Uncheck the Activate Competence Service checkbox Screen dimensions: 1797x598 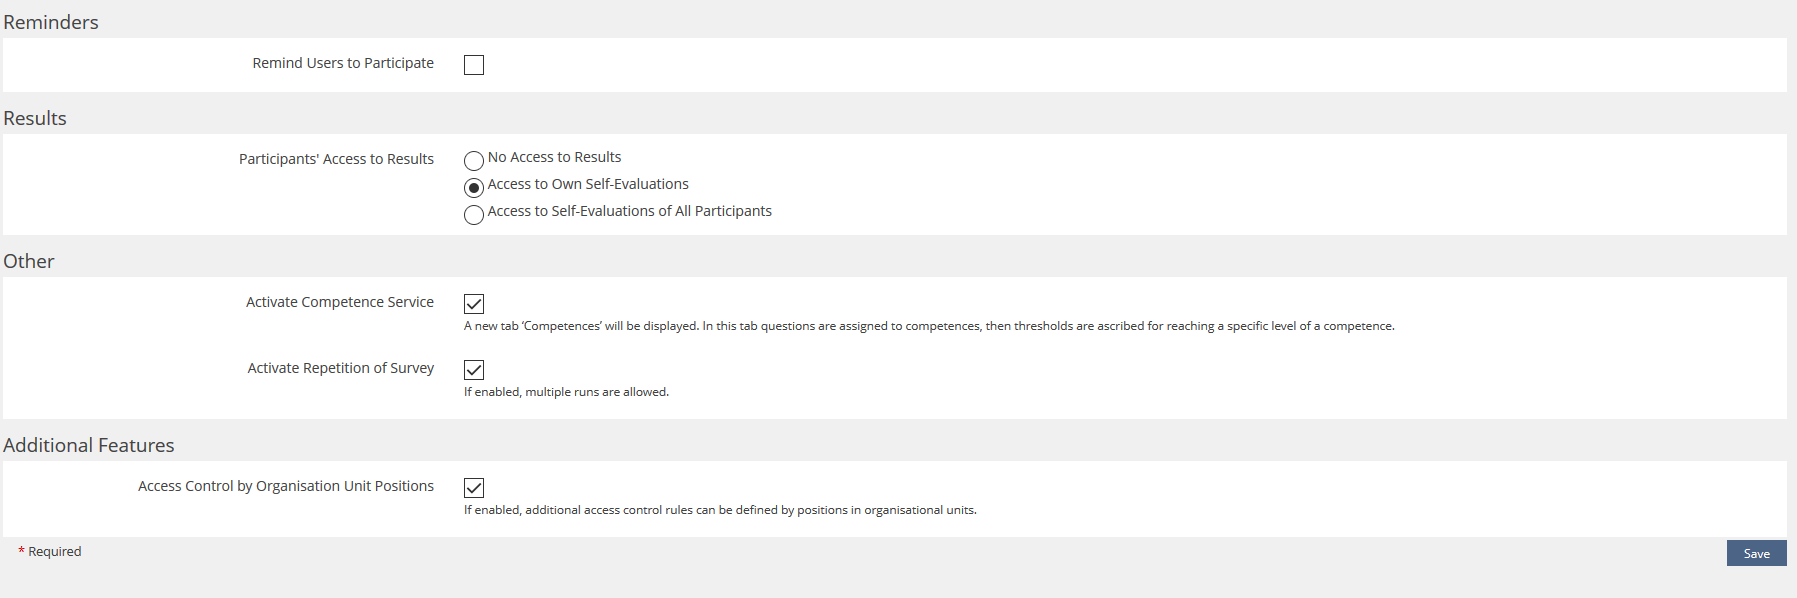pos(474,304)
